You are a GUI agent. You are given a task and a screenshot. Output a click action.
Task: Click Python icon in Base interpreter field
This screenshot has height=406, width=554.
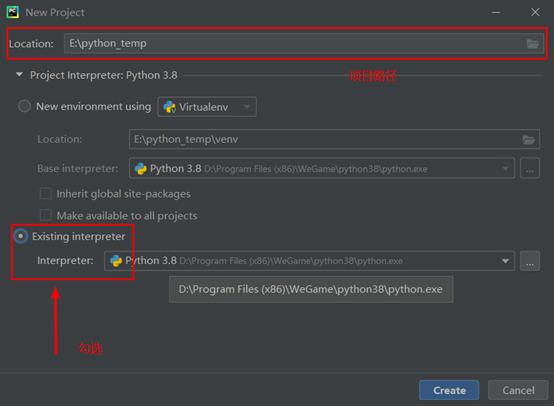coord(141,169)
